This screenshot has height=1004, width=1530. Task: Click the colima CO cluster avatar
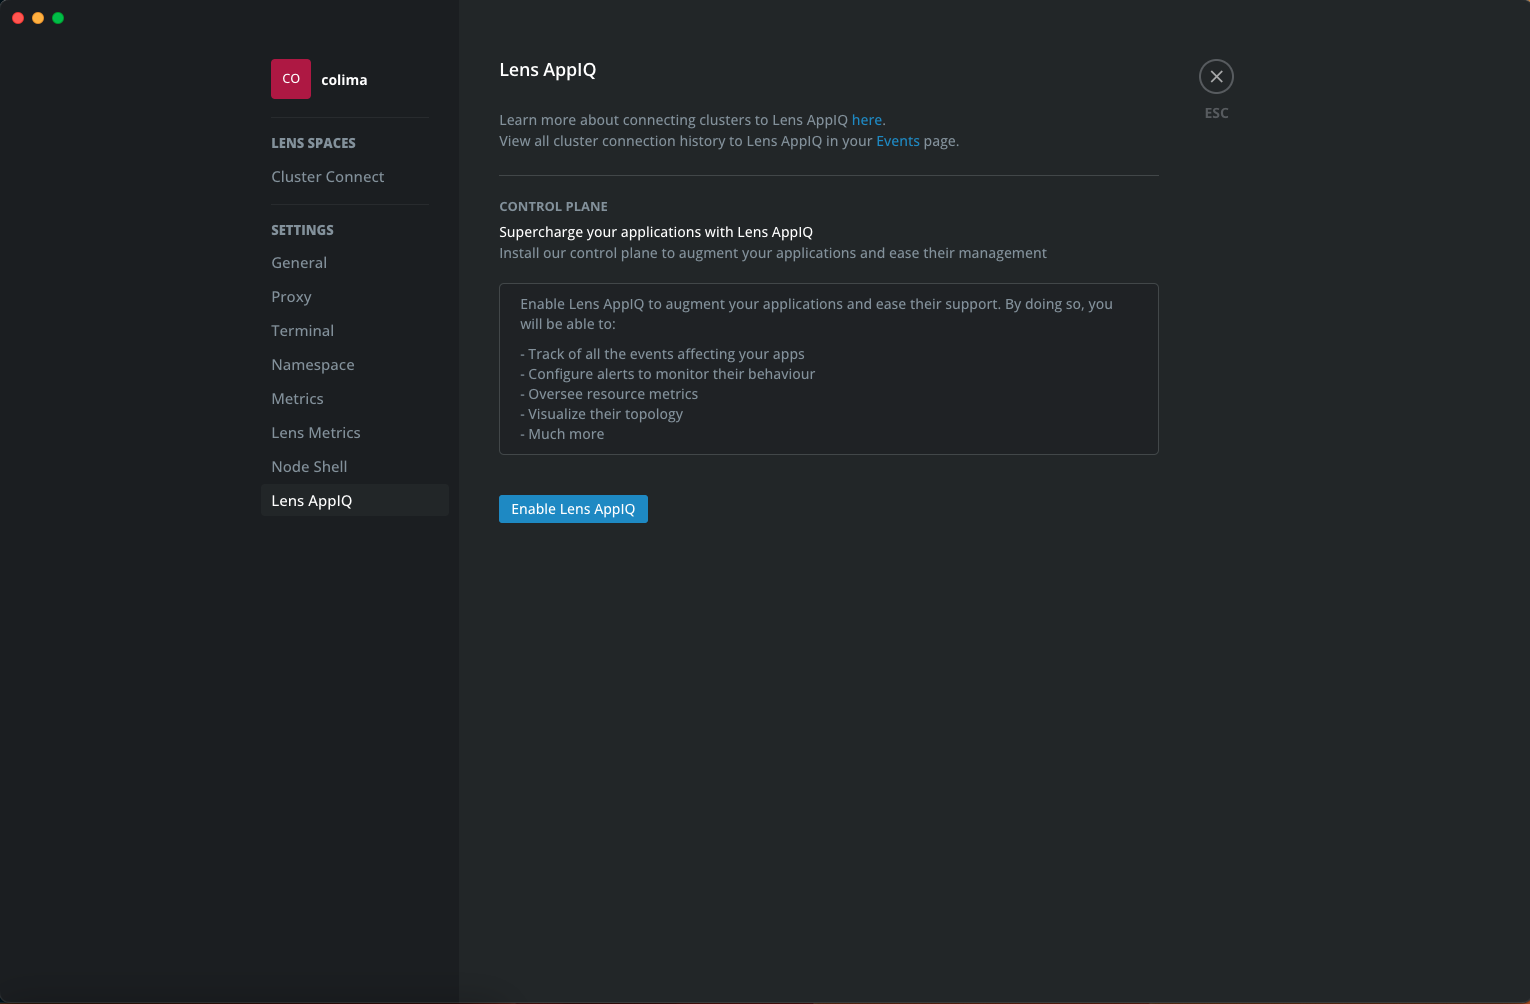coord(291,79)
